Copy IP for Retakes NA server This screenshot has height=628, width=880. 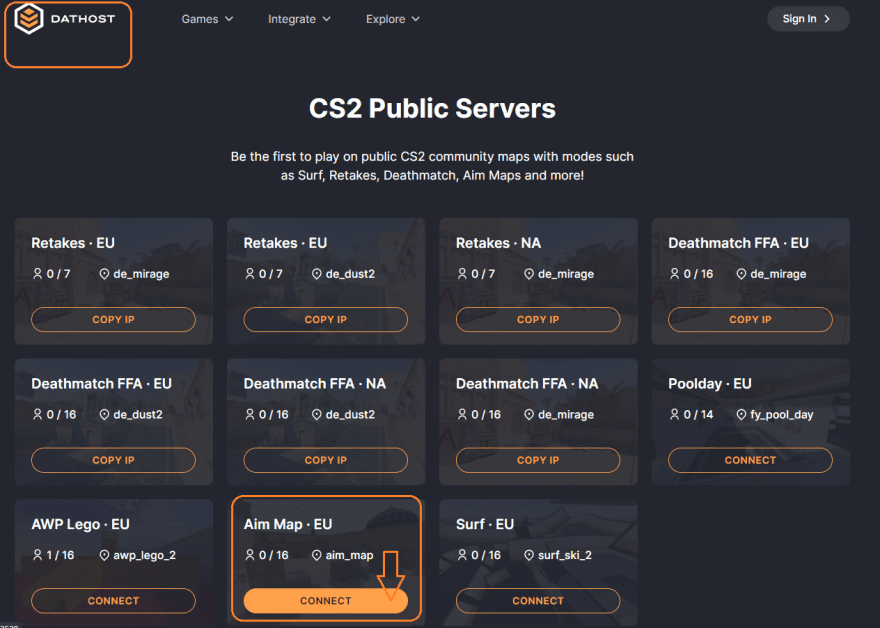[538, 320]
